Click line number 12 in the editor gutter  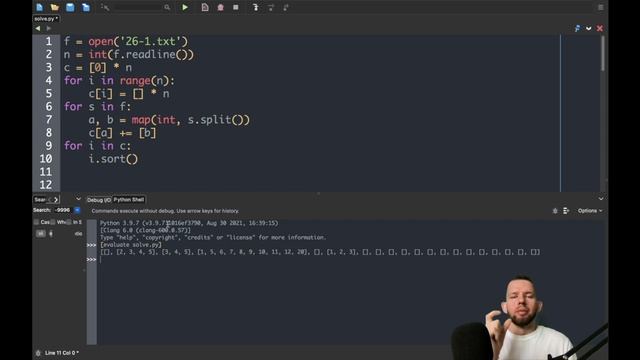(x=46, y=185)
